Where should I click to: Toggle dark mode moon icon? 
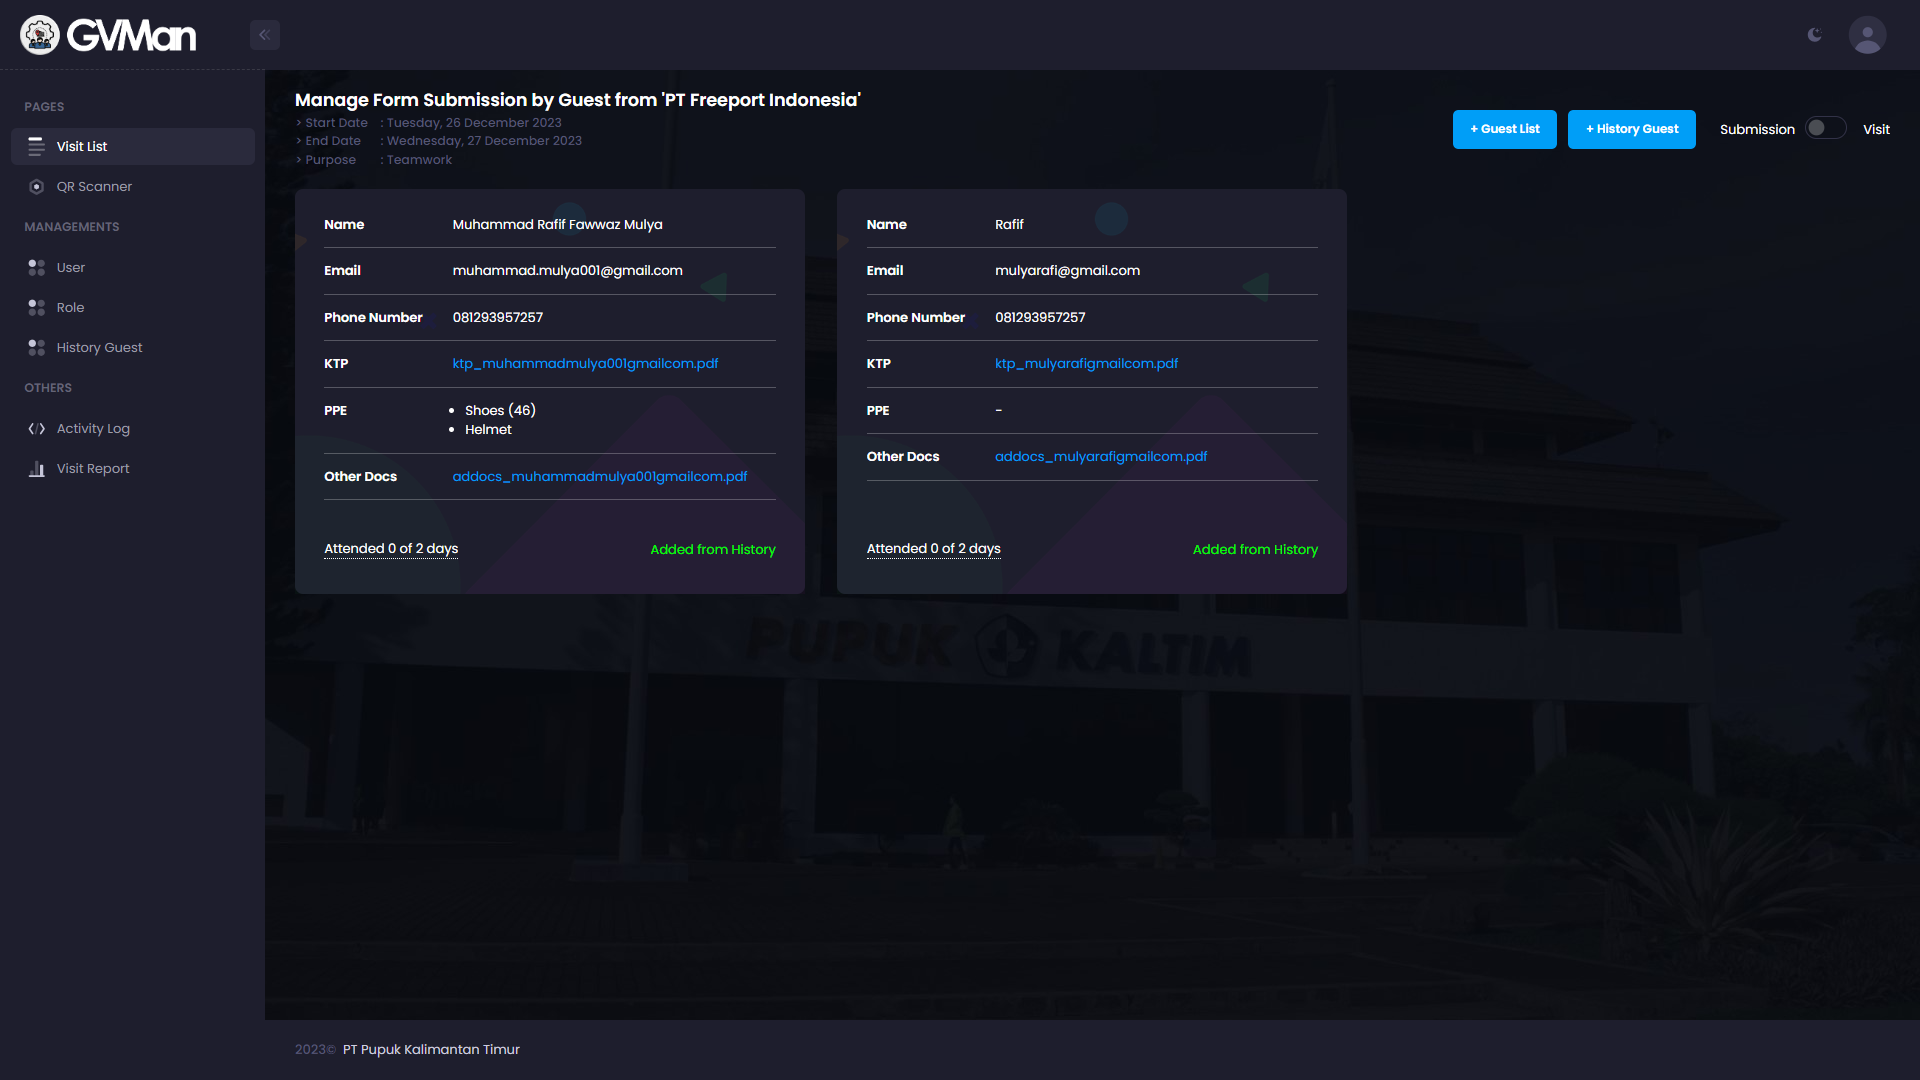click(x=1815, y=35)
